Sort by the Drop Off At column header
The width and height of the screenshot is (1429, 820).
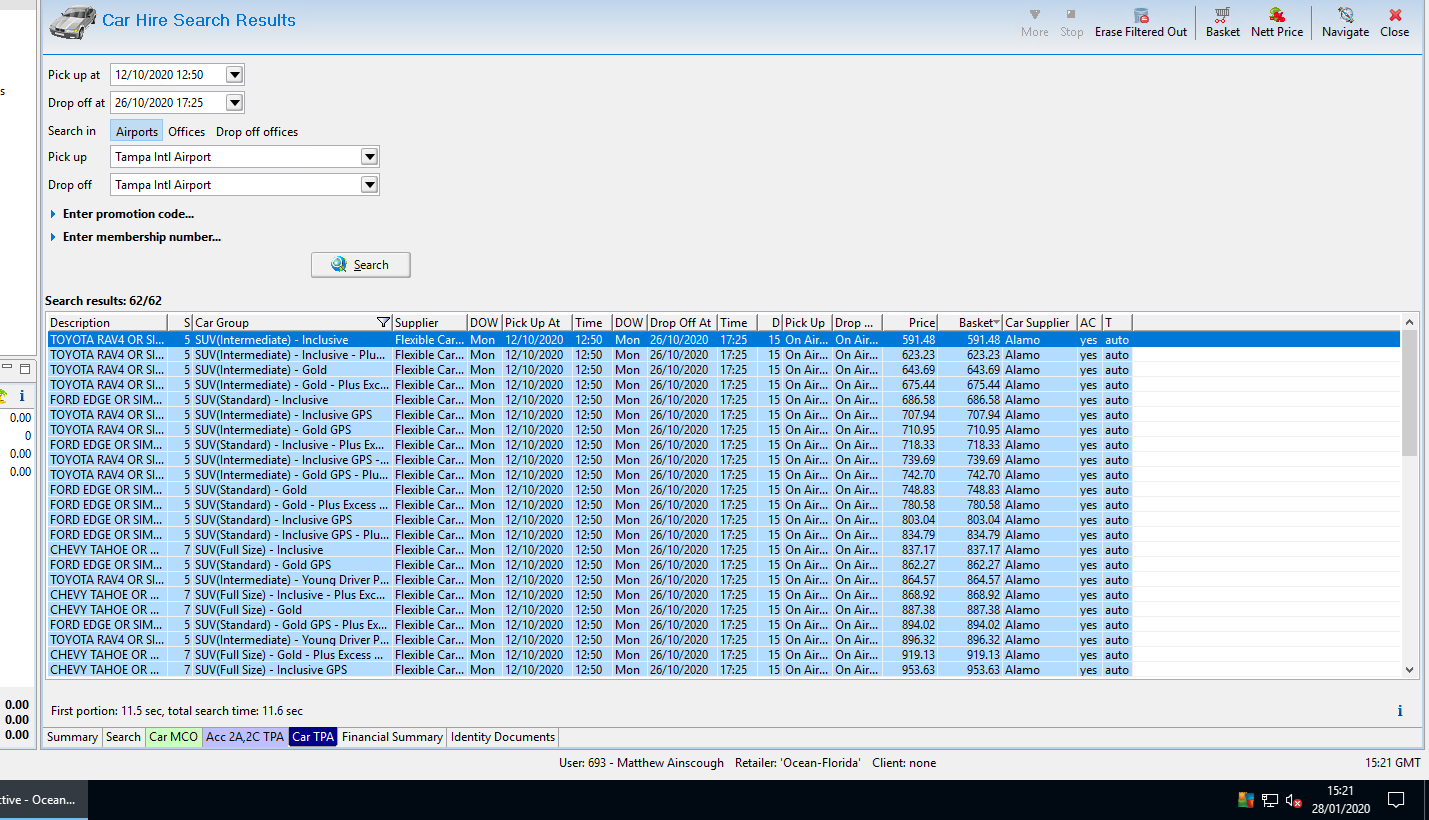point(682,322)
